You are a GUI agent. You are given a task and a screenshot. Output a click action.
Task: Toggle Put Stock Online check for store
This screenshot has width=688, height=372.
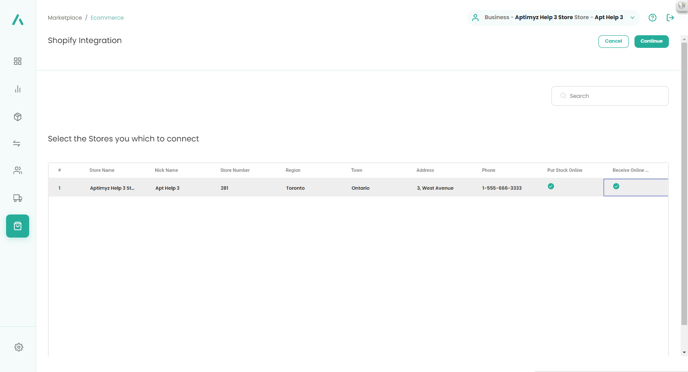point(551,186)
